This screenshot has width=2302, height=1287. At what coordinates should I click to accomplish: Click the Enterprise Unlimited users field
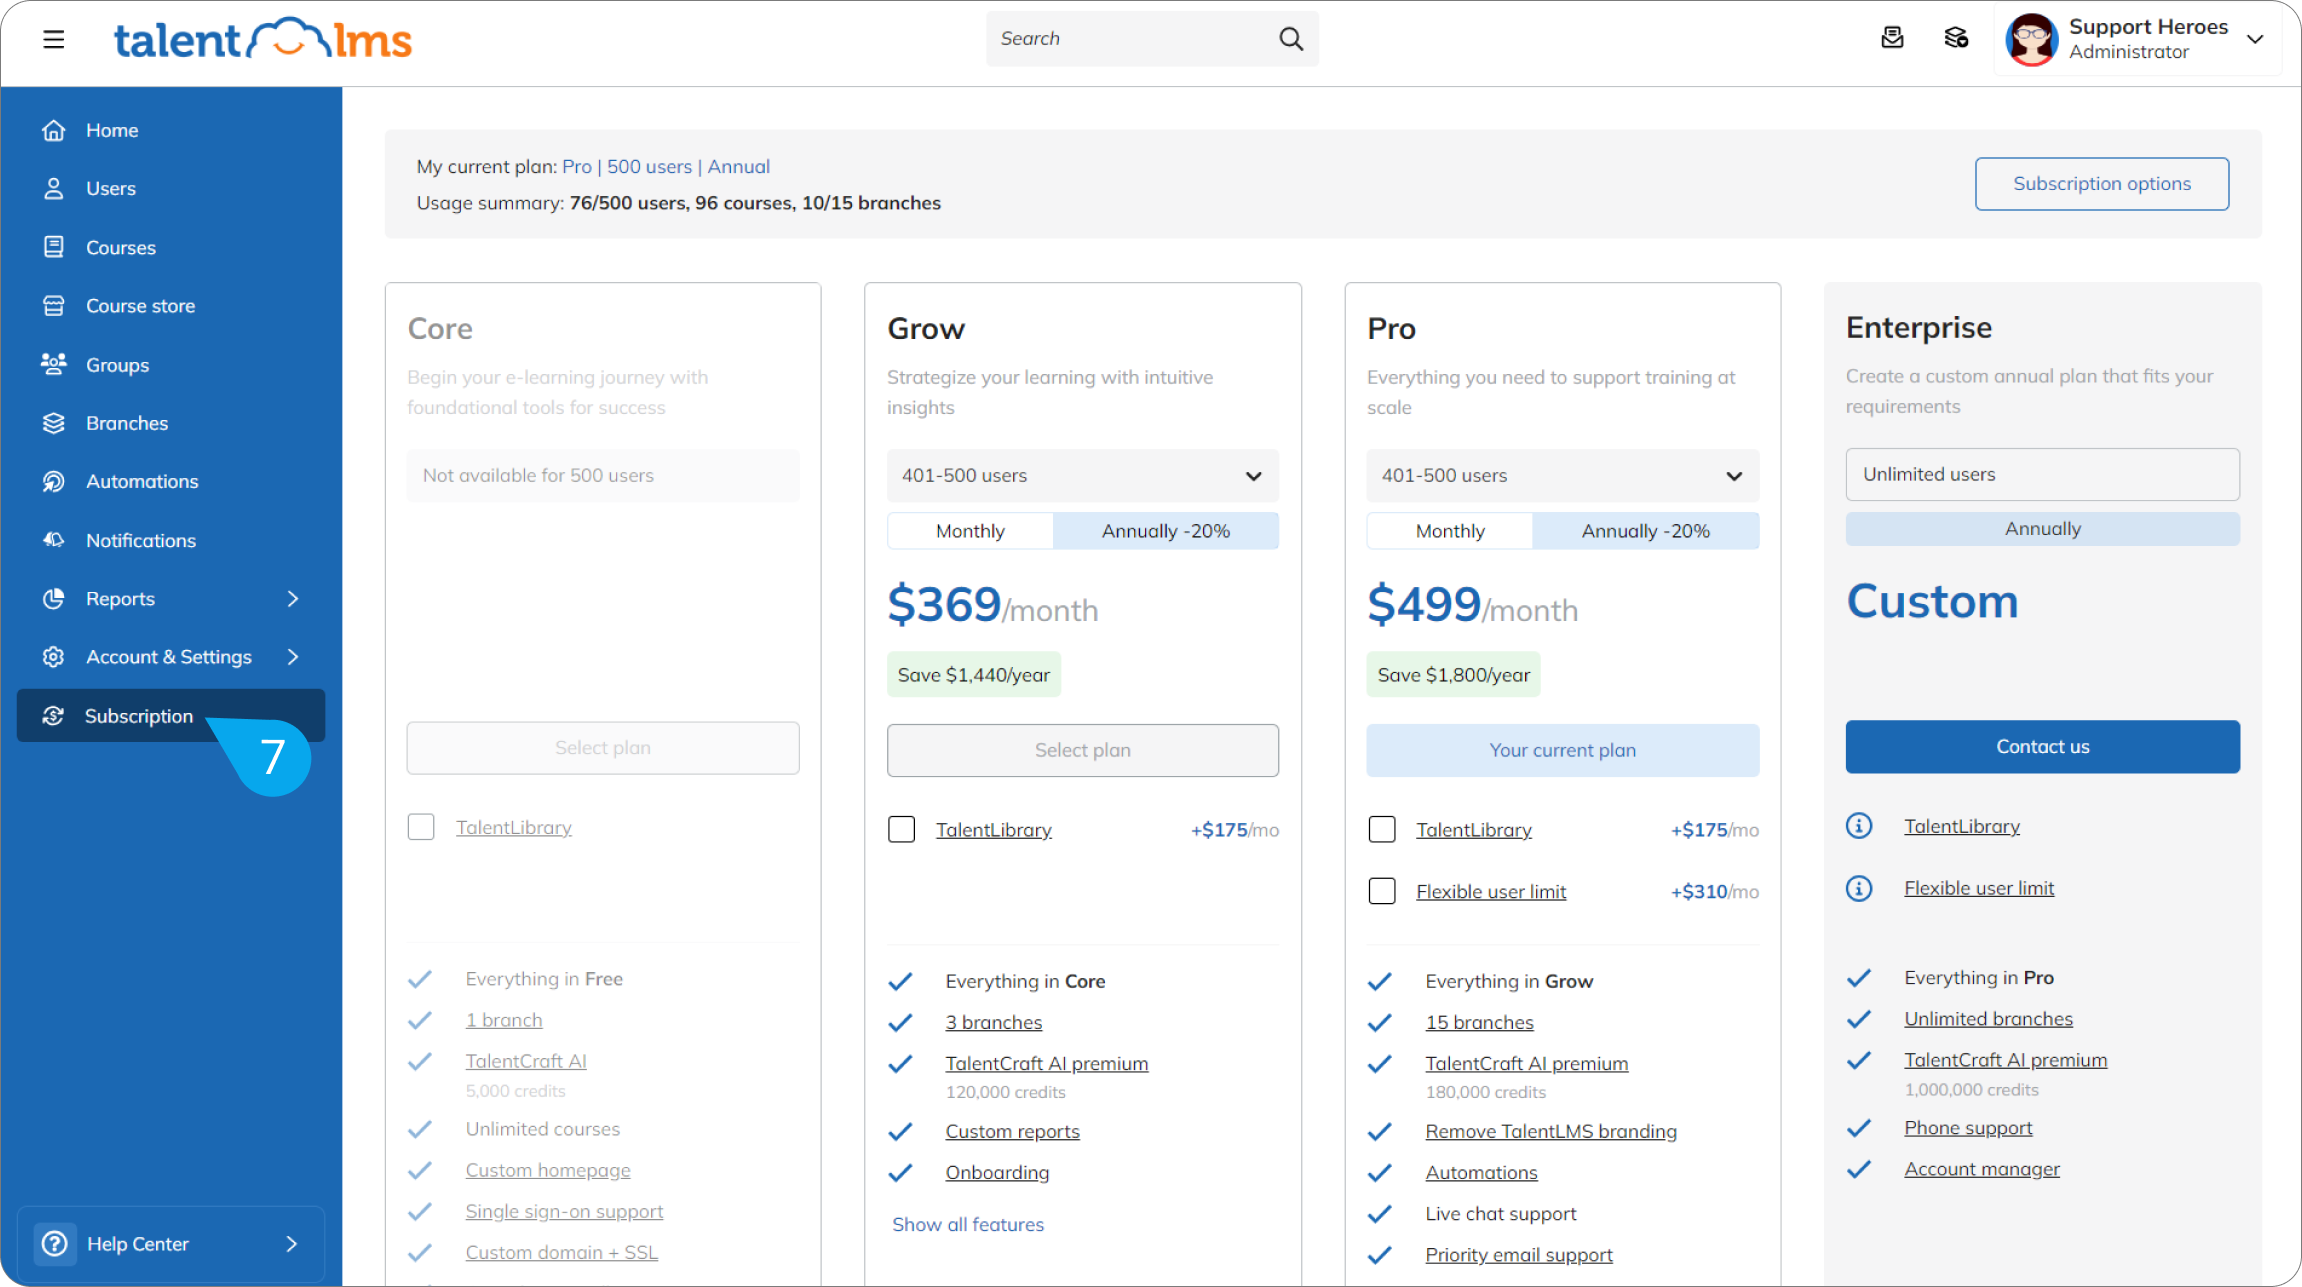(2043, 474)
